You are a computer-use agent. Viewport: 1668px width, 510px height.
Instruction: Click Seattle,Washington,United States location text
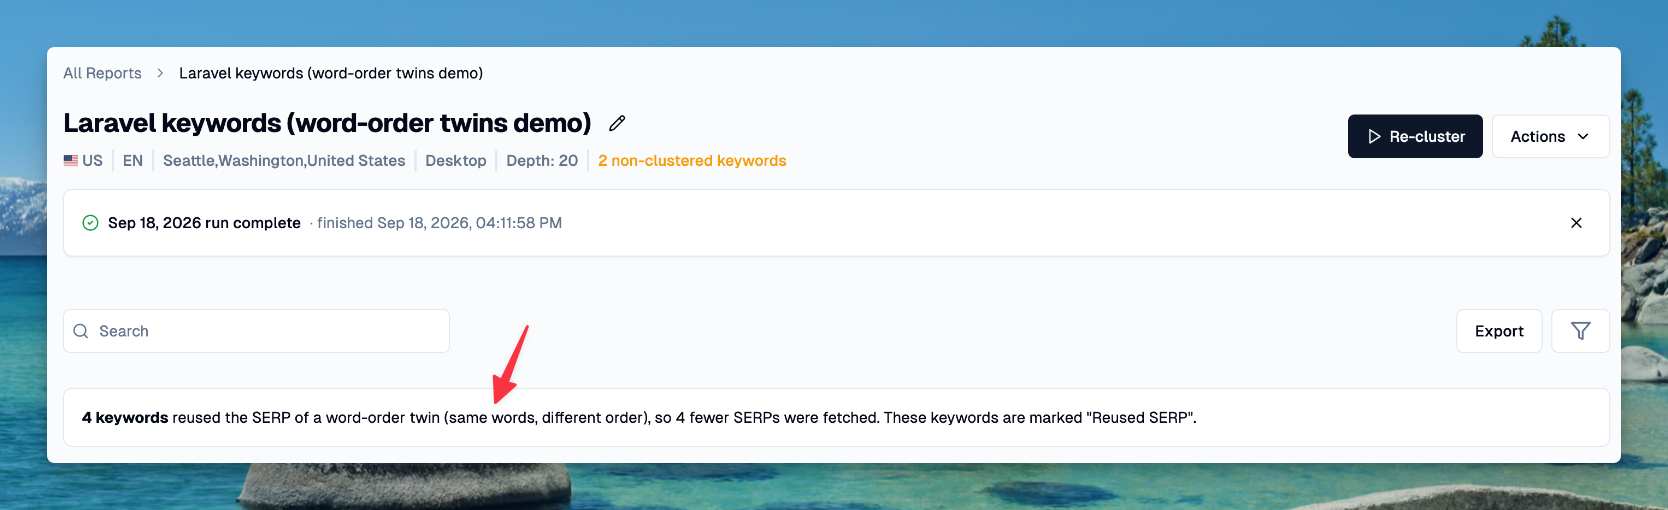pyautogui.click(x=284, y=161)
